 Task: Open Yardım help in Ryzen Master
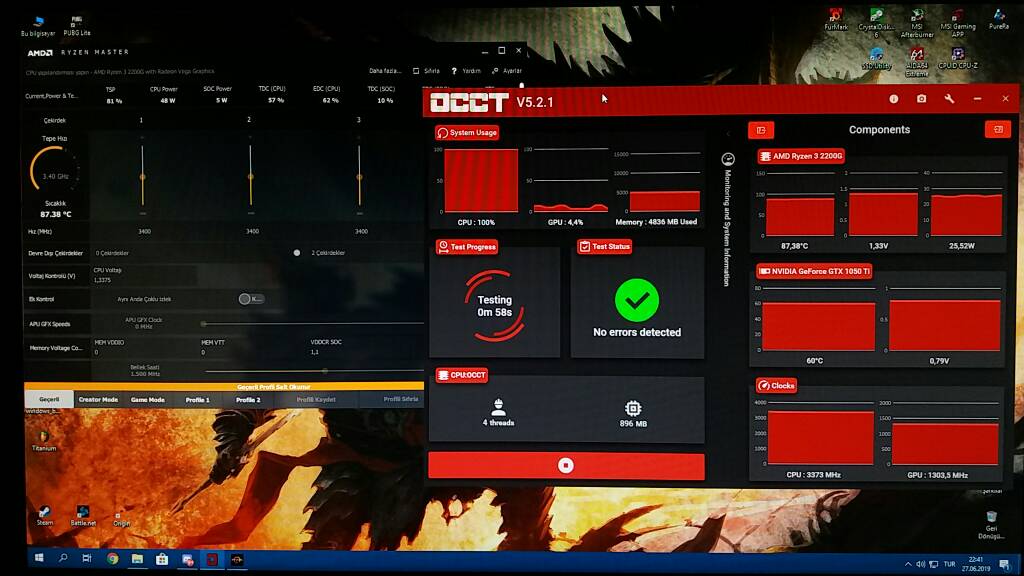click(466, 71)
